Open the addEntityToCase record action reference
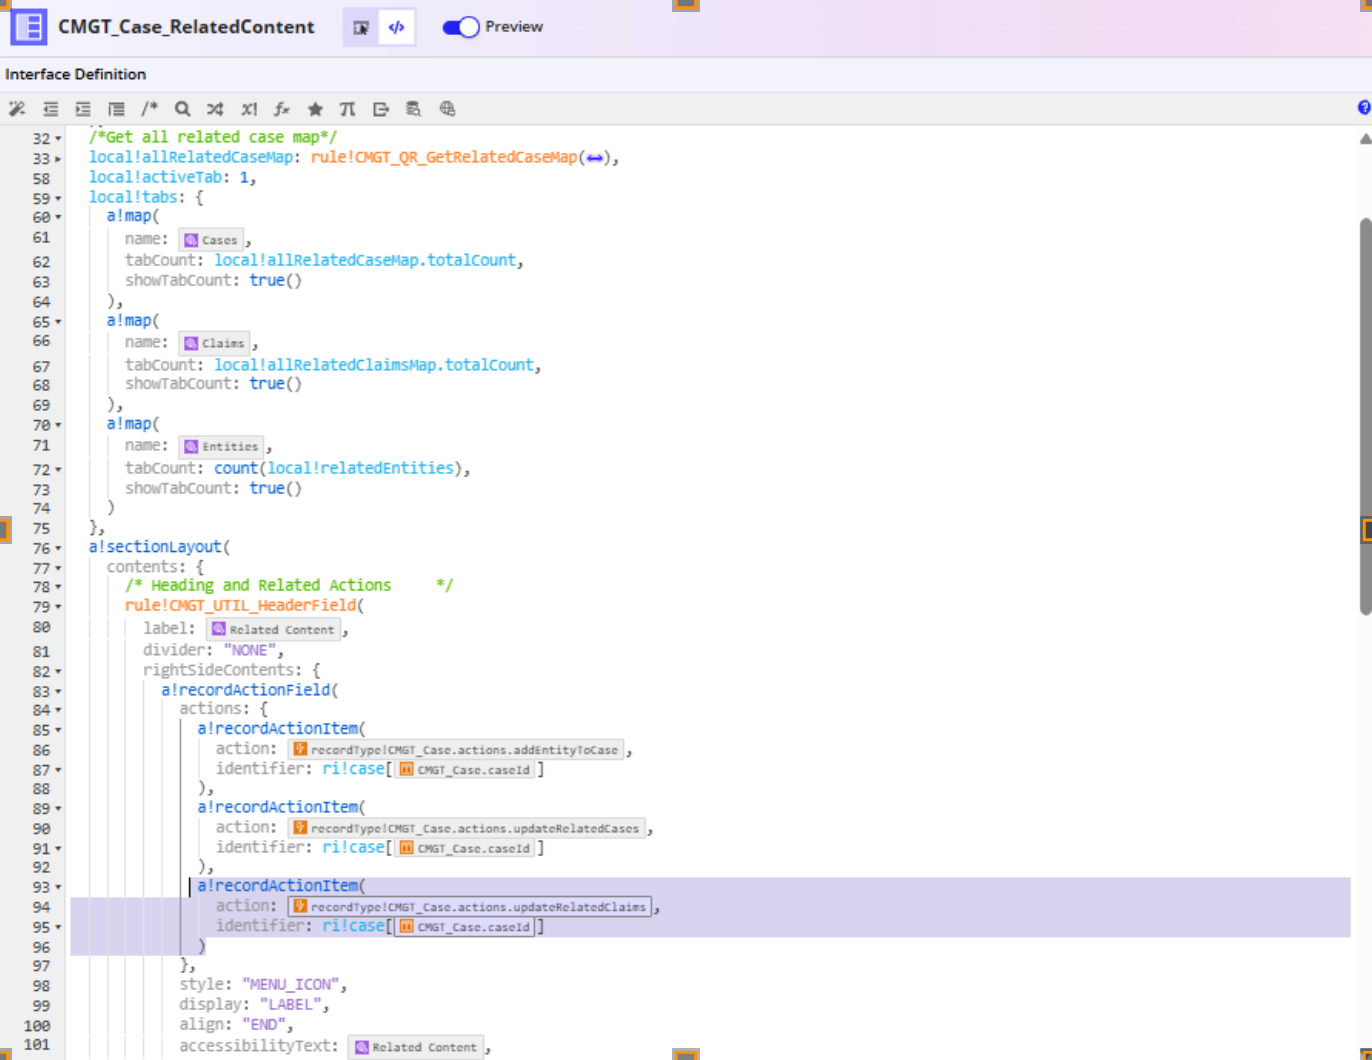The height and width of the screenshot is (1060, 1372). tap(456, 750)
